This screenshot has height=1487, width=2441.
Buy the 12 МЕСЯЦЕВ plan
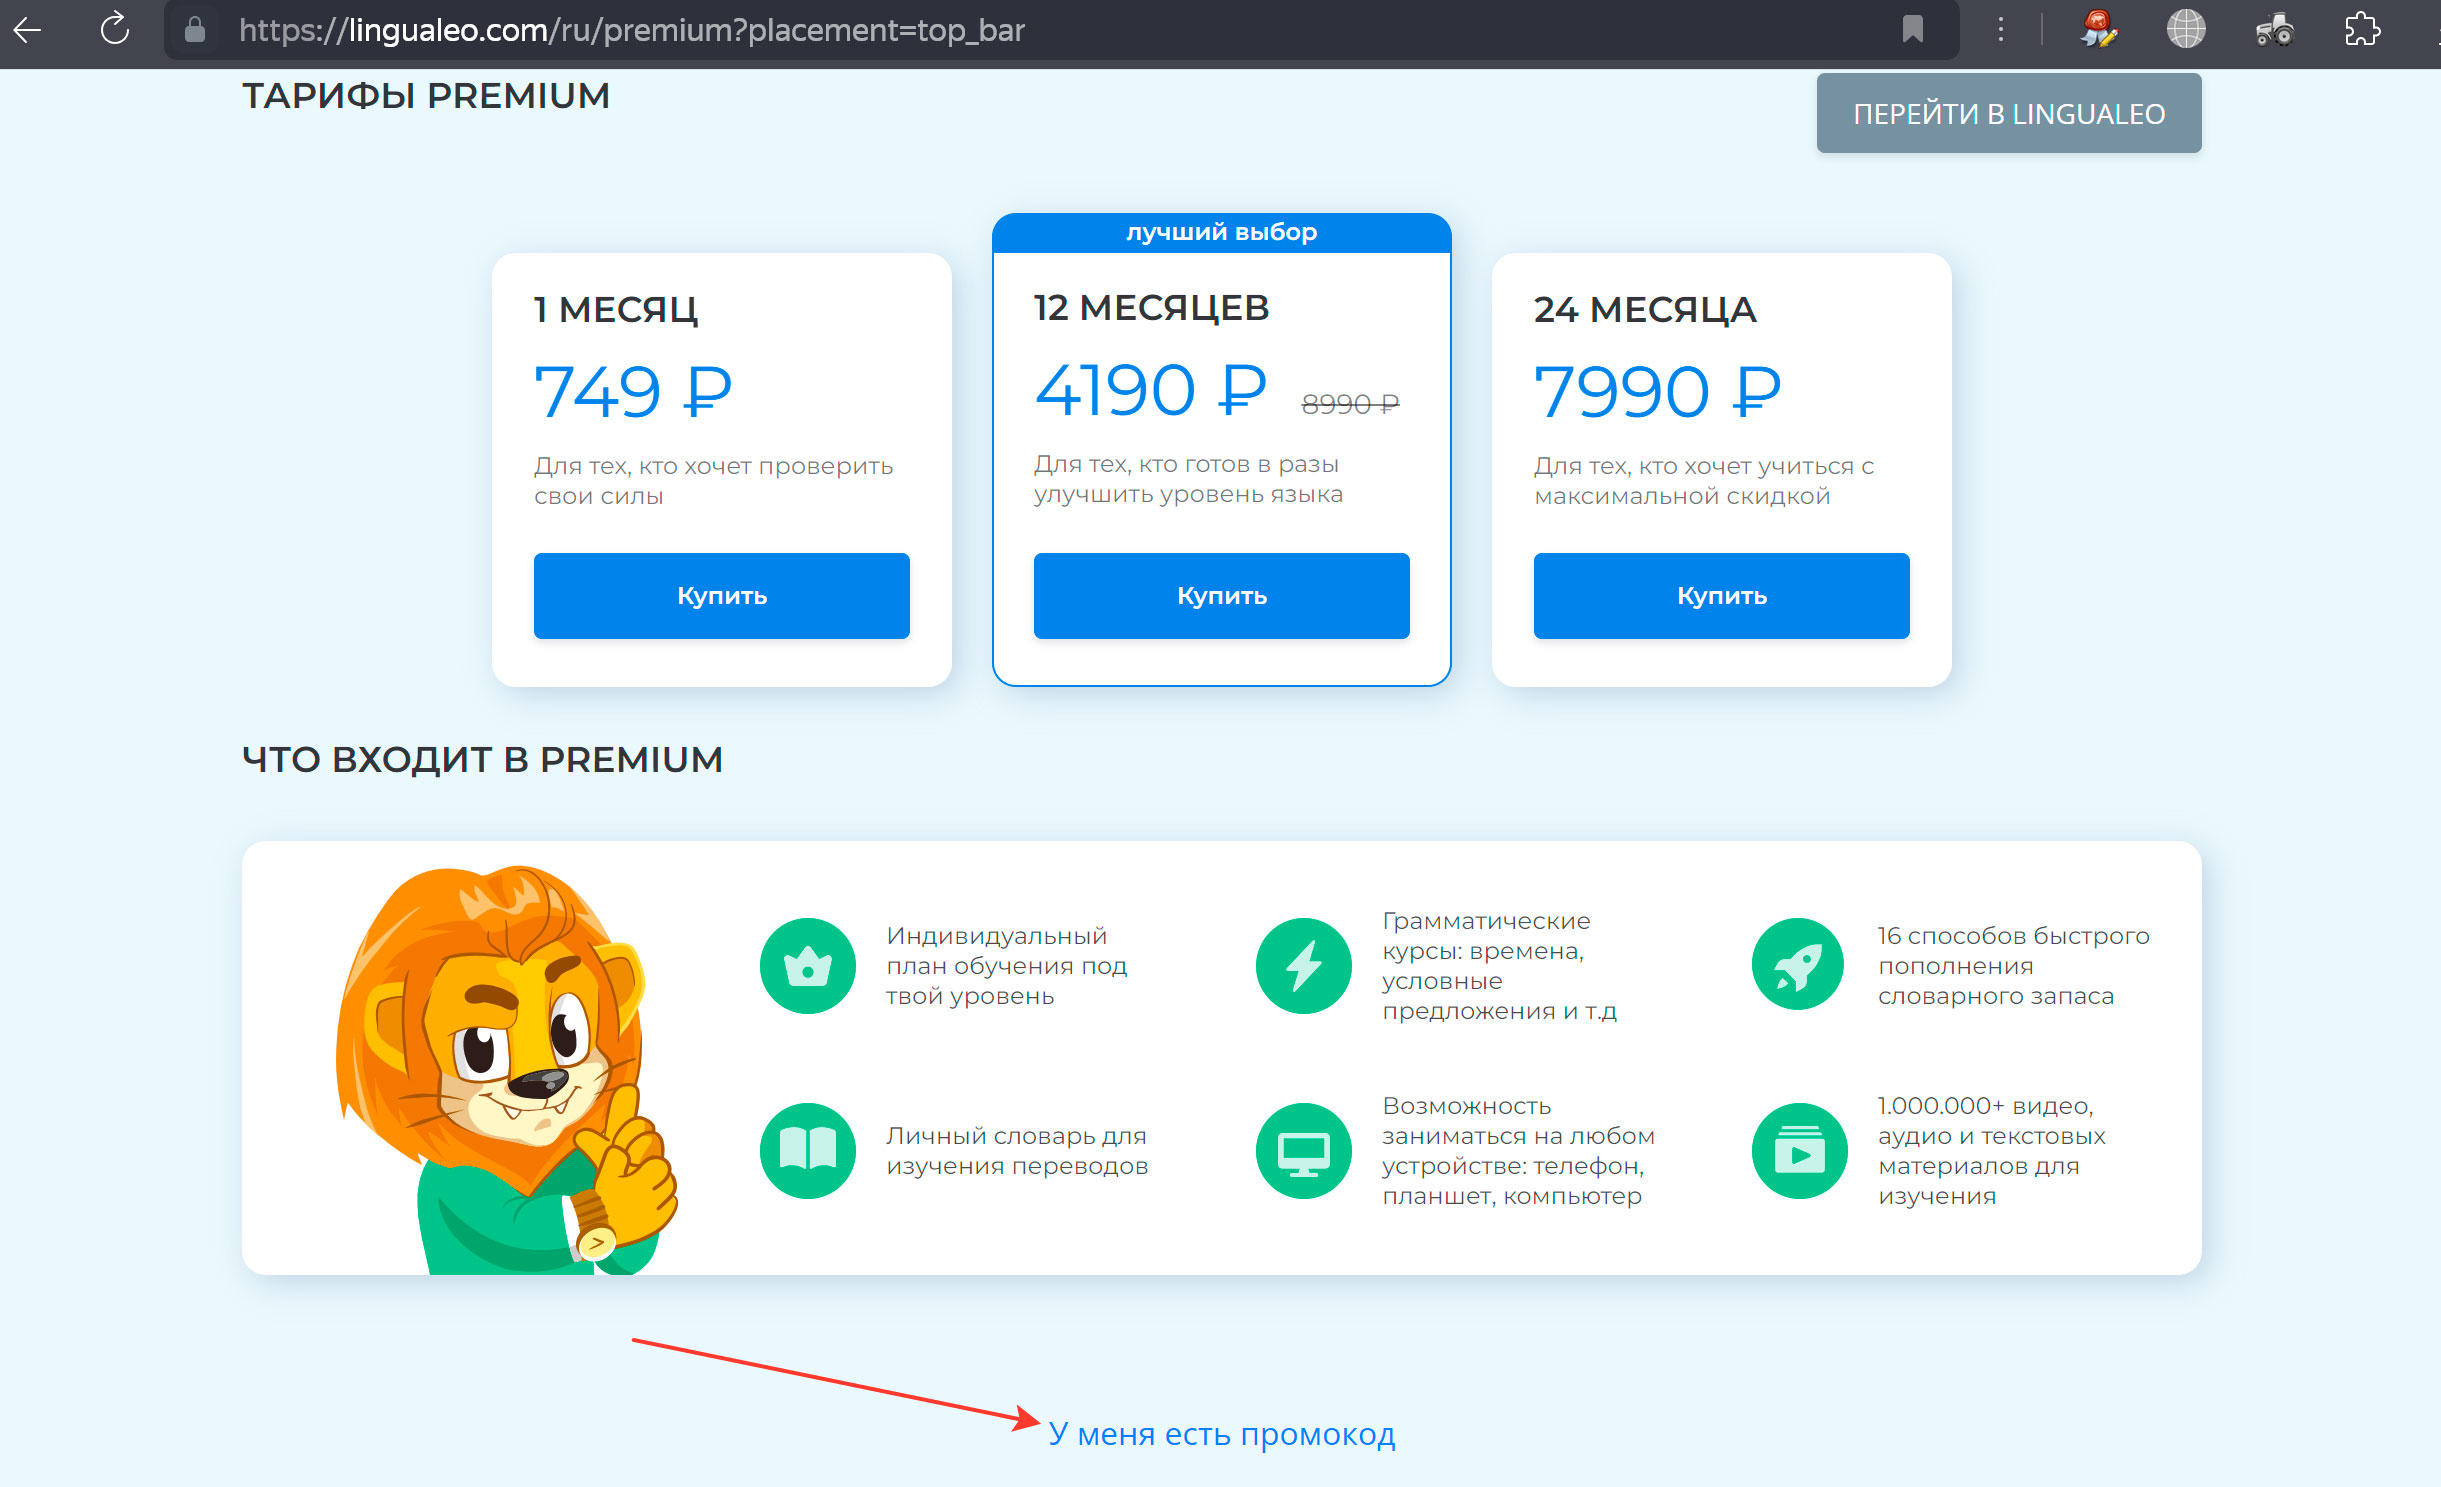pyautogui.click(x=1222, y=596)
